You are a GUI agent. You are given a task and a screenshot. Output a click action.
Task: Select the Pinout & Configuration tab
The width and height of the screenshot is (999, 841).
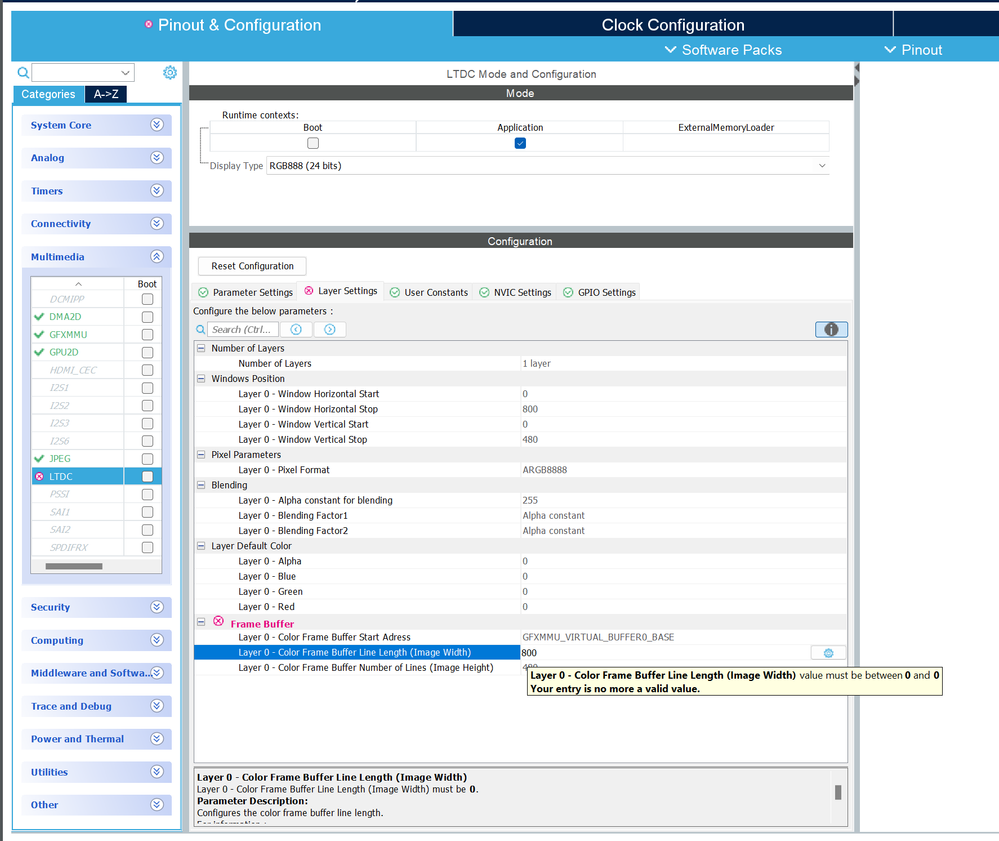pos(233,25)
